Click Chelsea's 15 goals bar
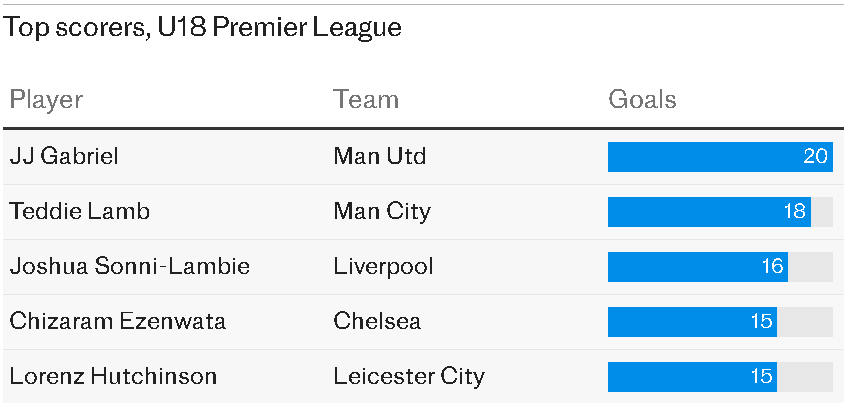849x405 pixels. click(692, 321)
